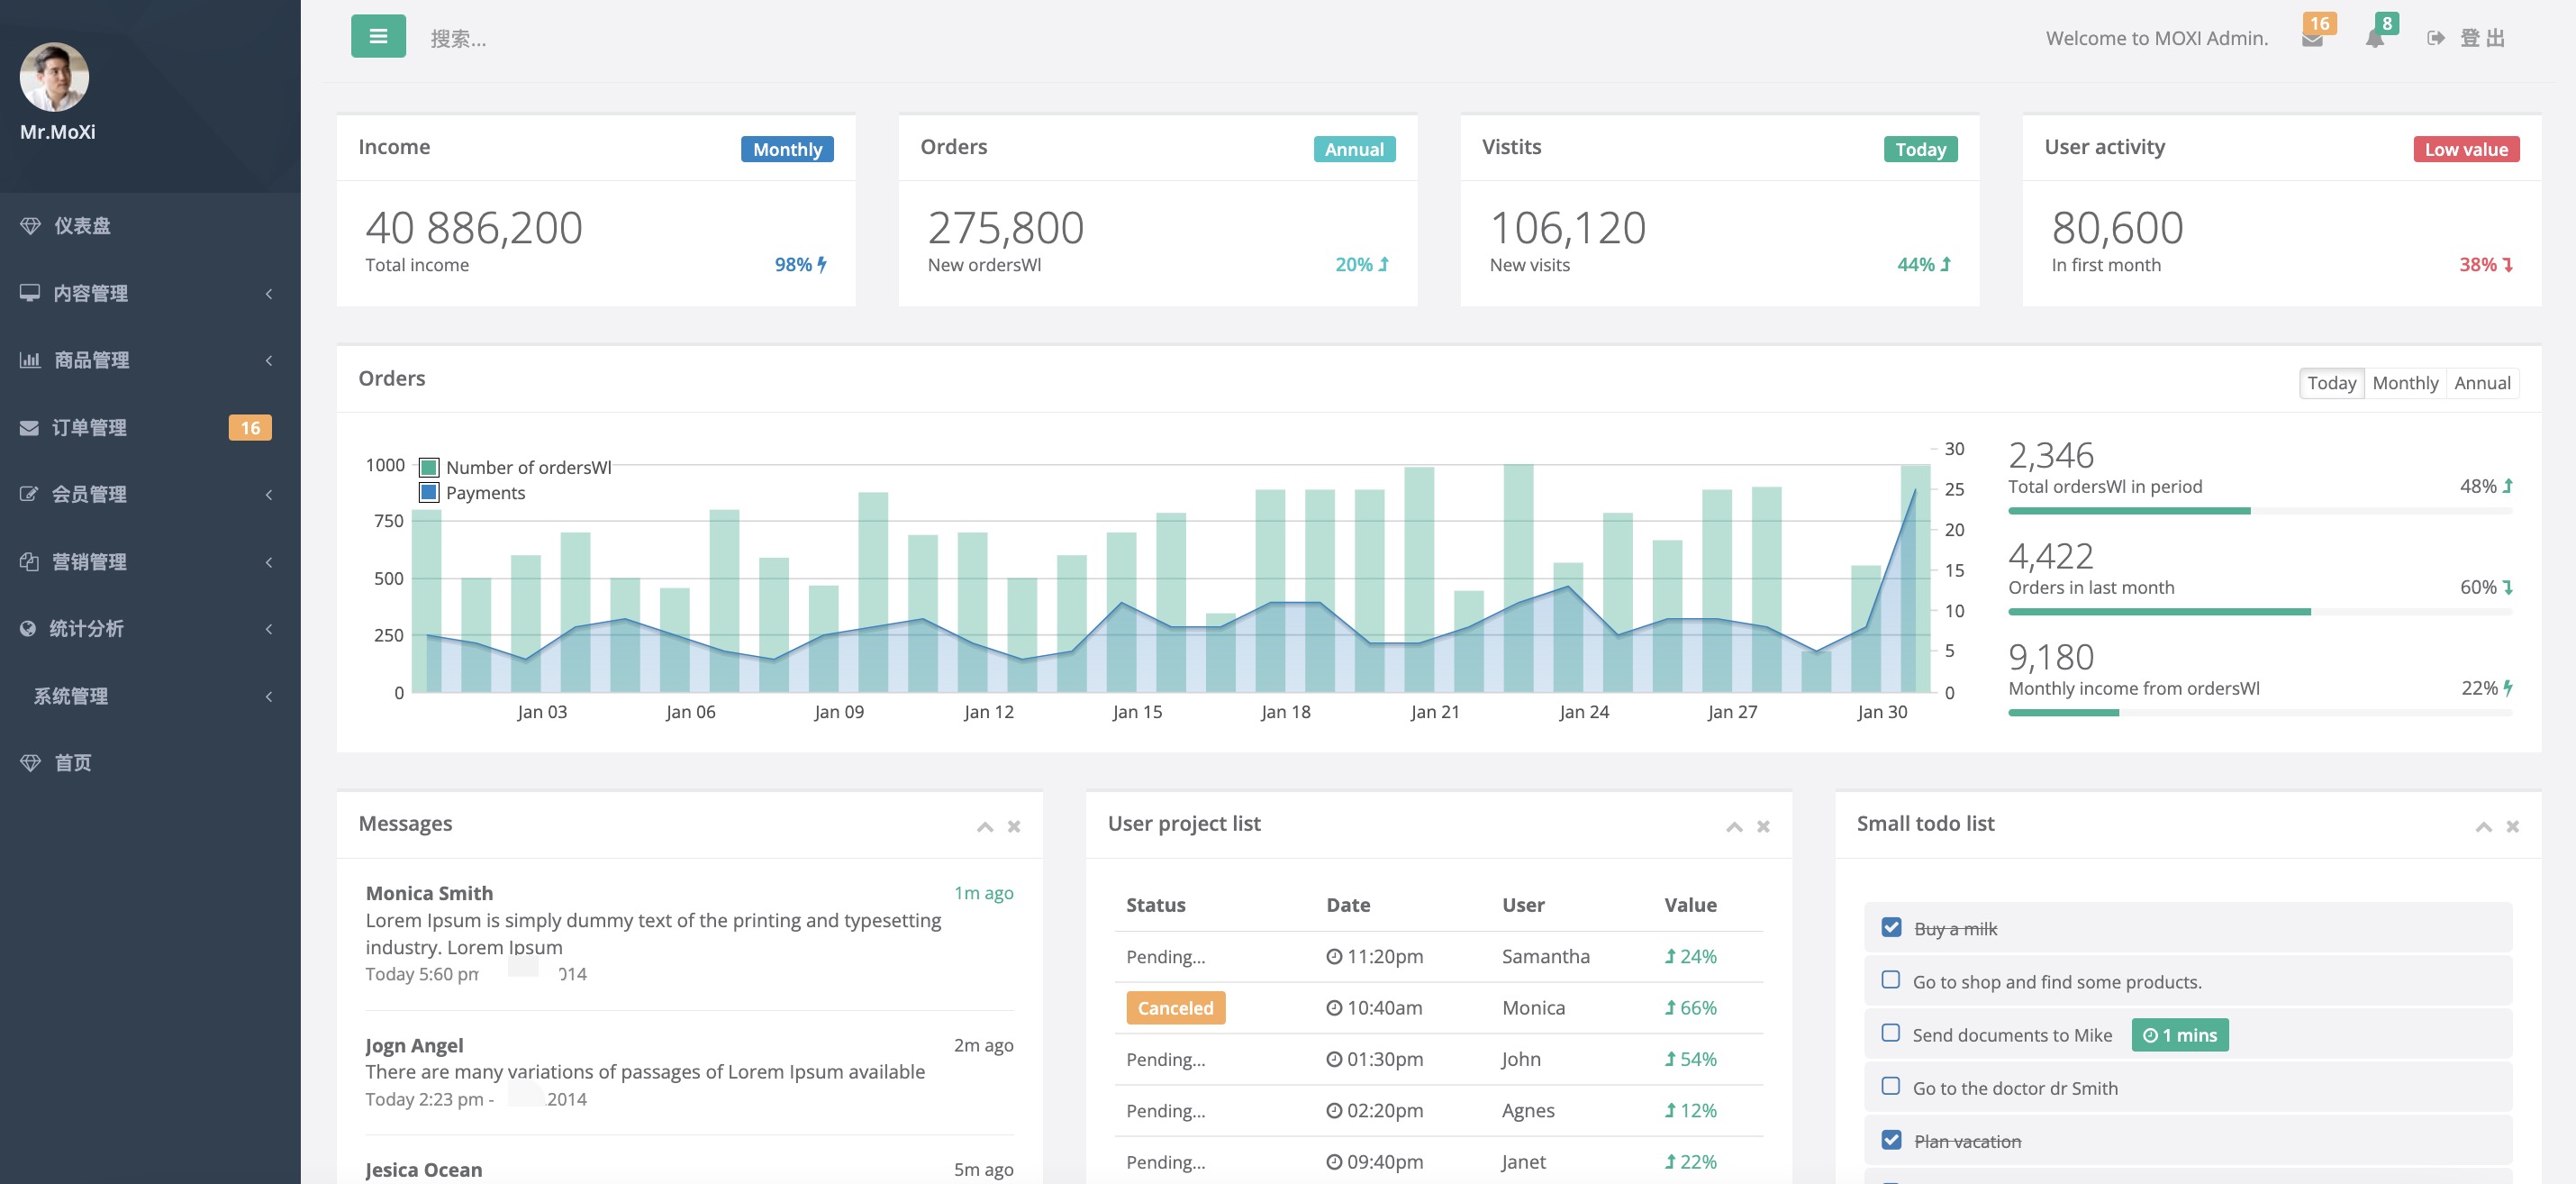Click the diamond icon next to 首页

[30, 763]
